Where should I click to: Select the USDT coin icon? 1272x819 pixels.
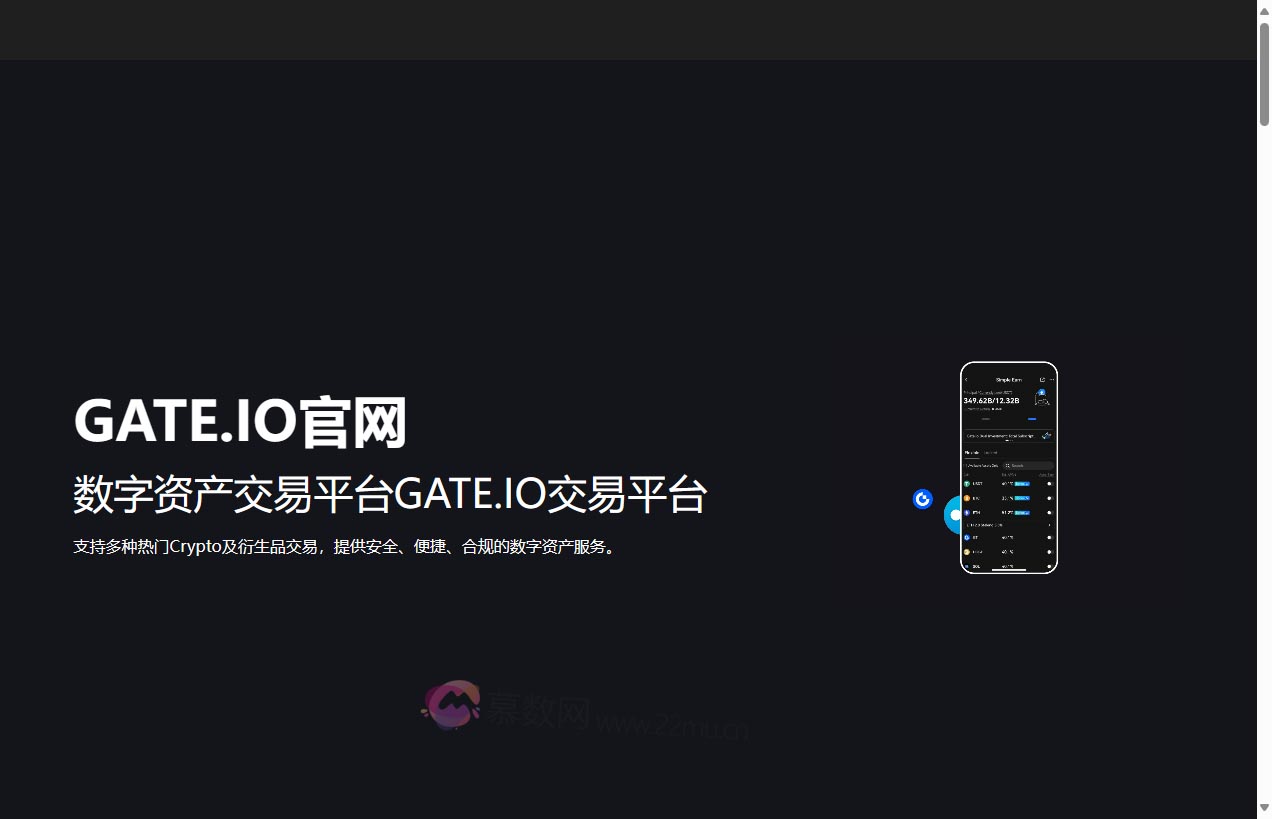tap(965, 482)
